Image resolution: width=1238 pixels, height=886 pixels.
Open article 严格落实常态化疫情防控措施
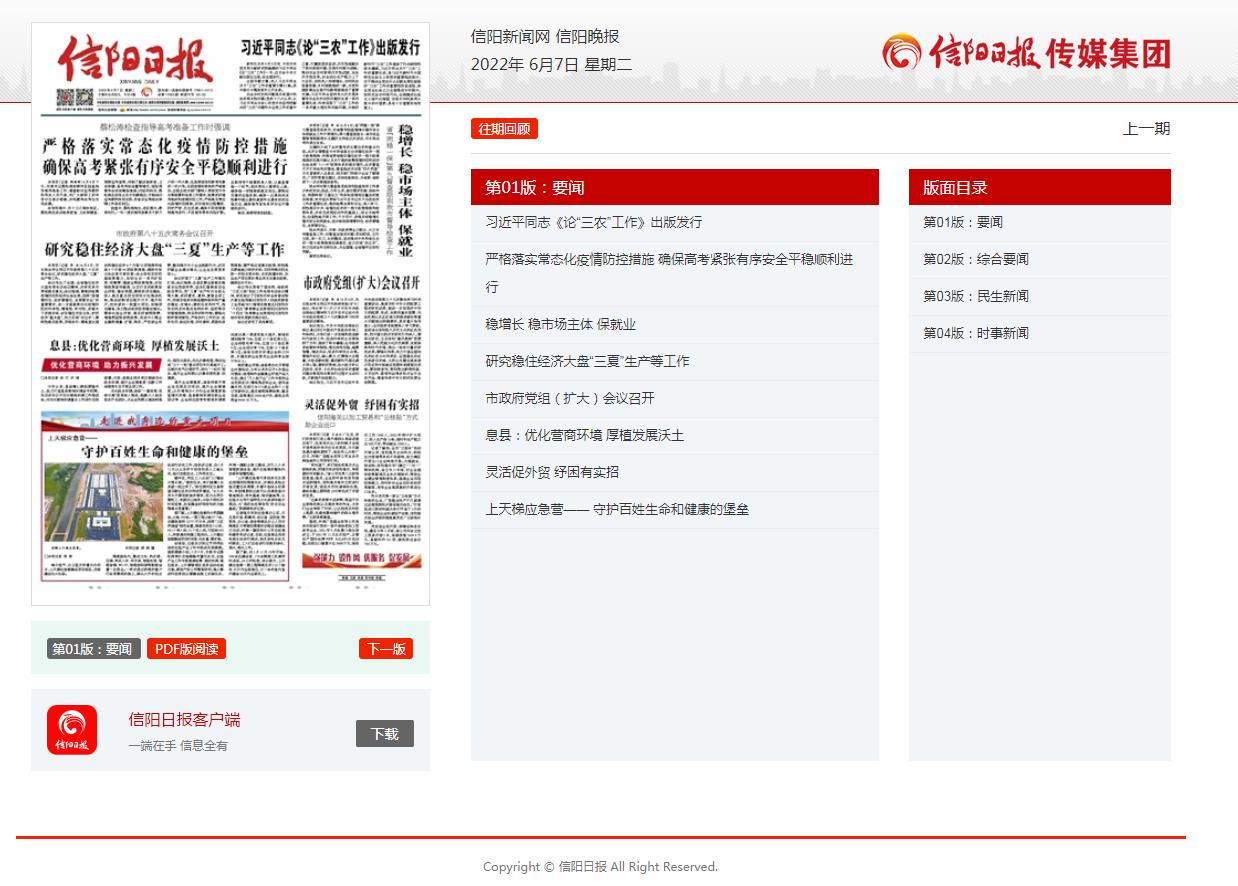point(668,273)
